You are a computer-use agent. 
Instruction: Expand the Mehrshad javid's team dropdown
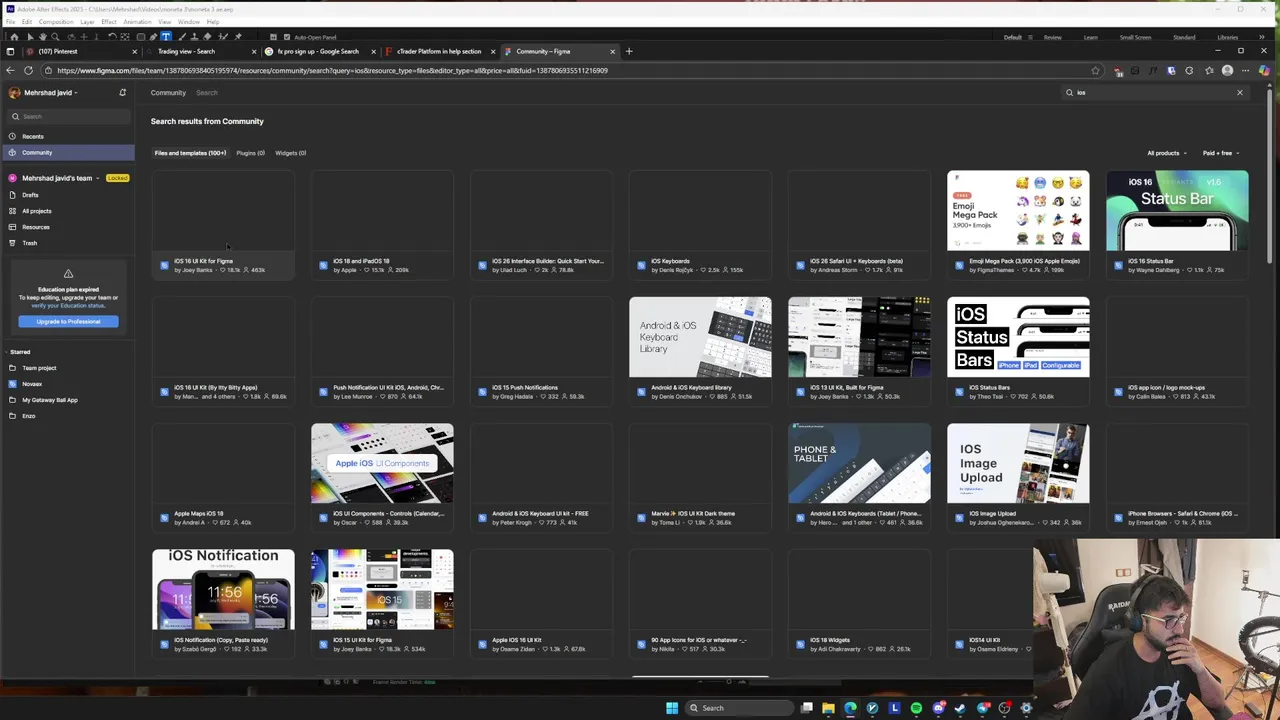click(98, 178)
